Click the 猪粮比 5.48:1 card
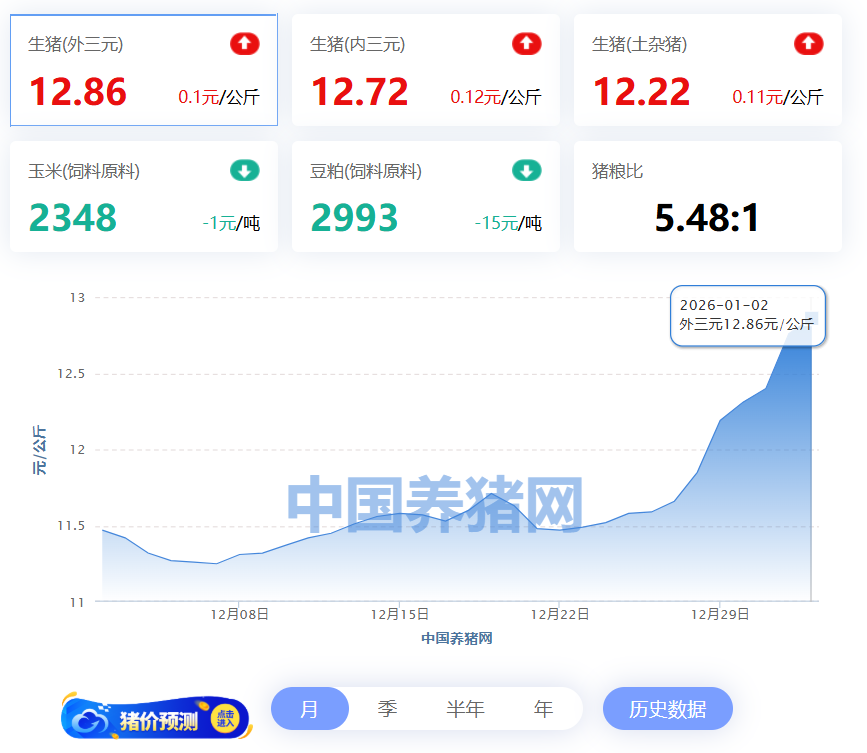 click(708, 197)
